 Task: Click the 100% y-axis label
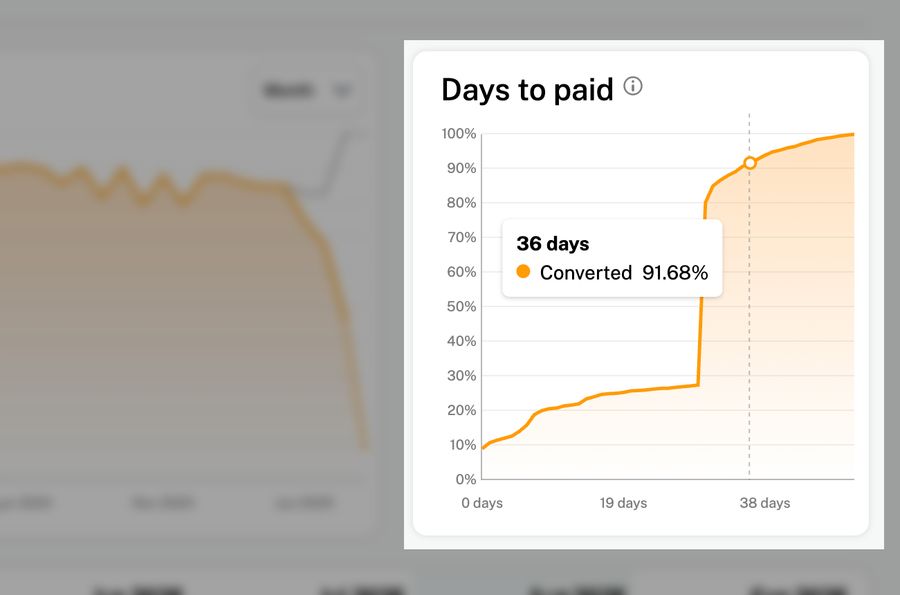point(458,134)
